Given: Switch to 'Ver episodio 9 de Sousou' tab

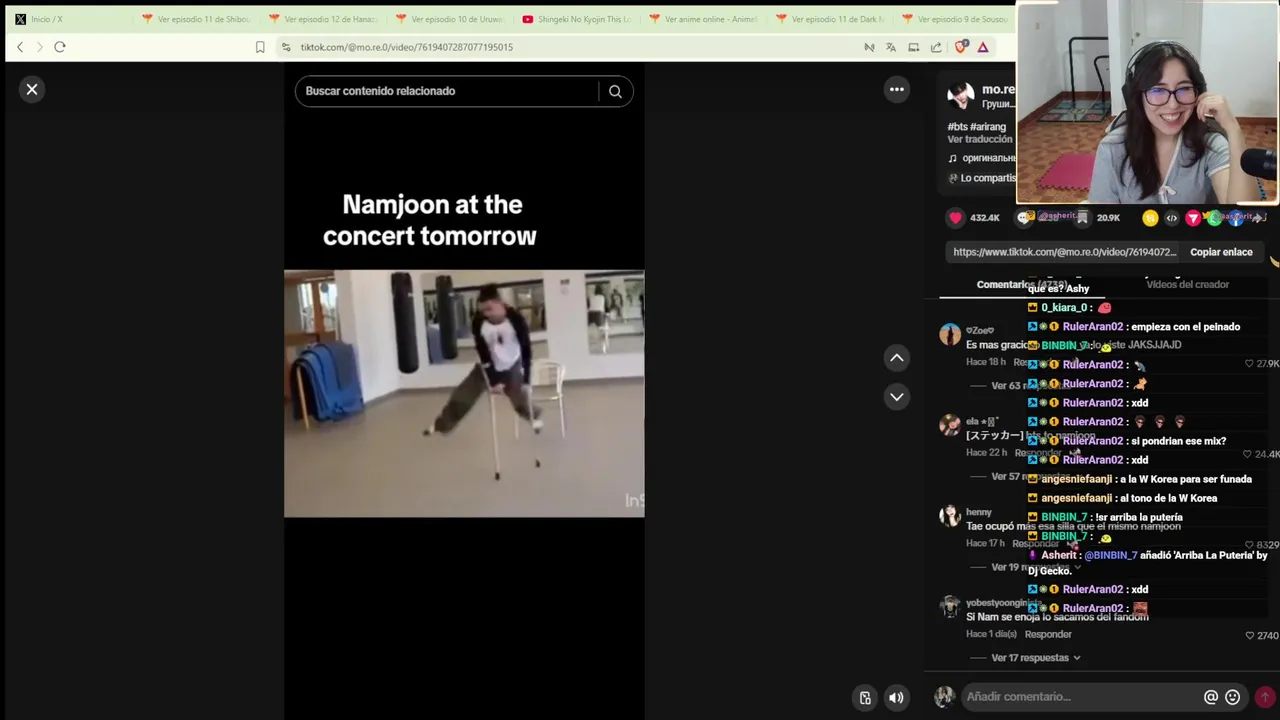Looking at the screenshot, I should 955,19.
